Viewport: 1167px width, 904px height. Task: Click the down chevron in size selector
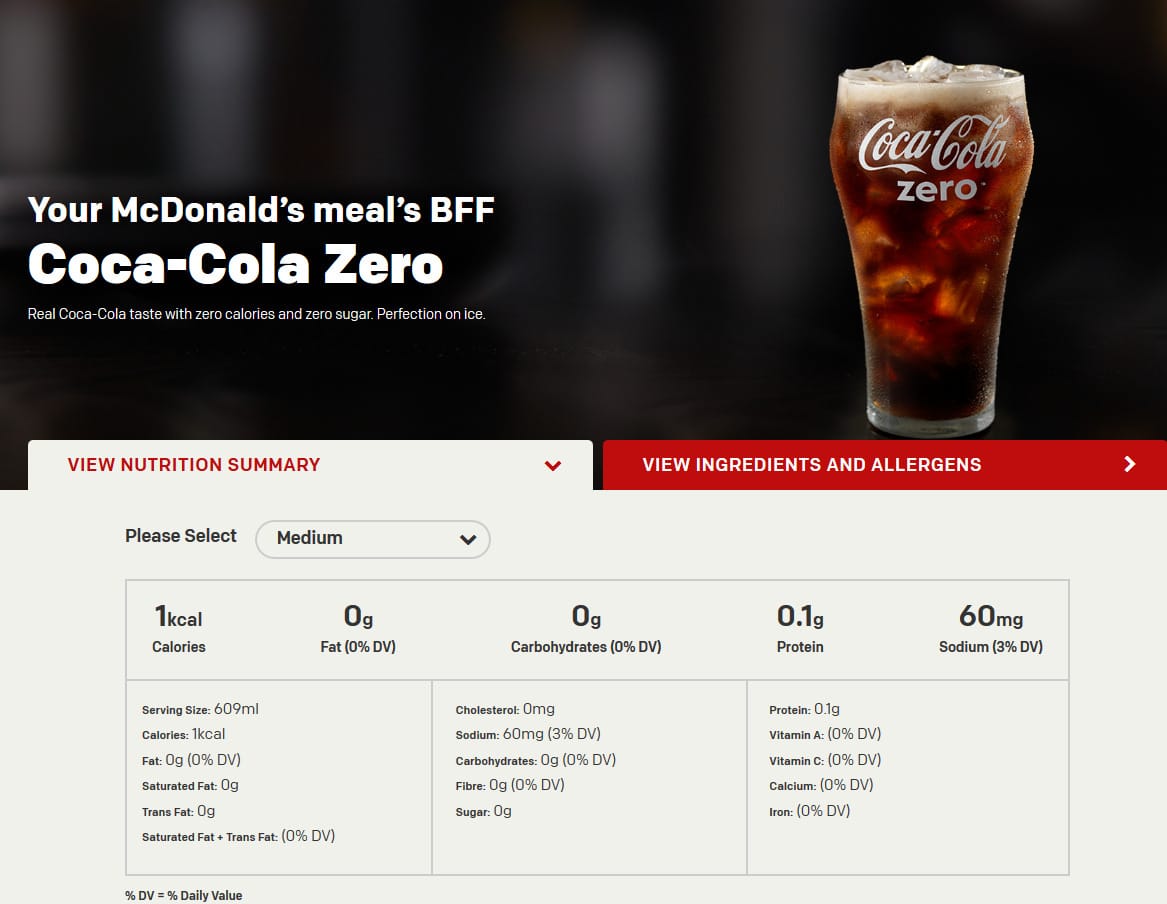(x=467, y=539)
